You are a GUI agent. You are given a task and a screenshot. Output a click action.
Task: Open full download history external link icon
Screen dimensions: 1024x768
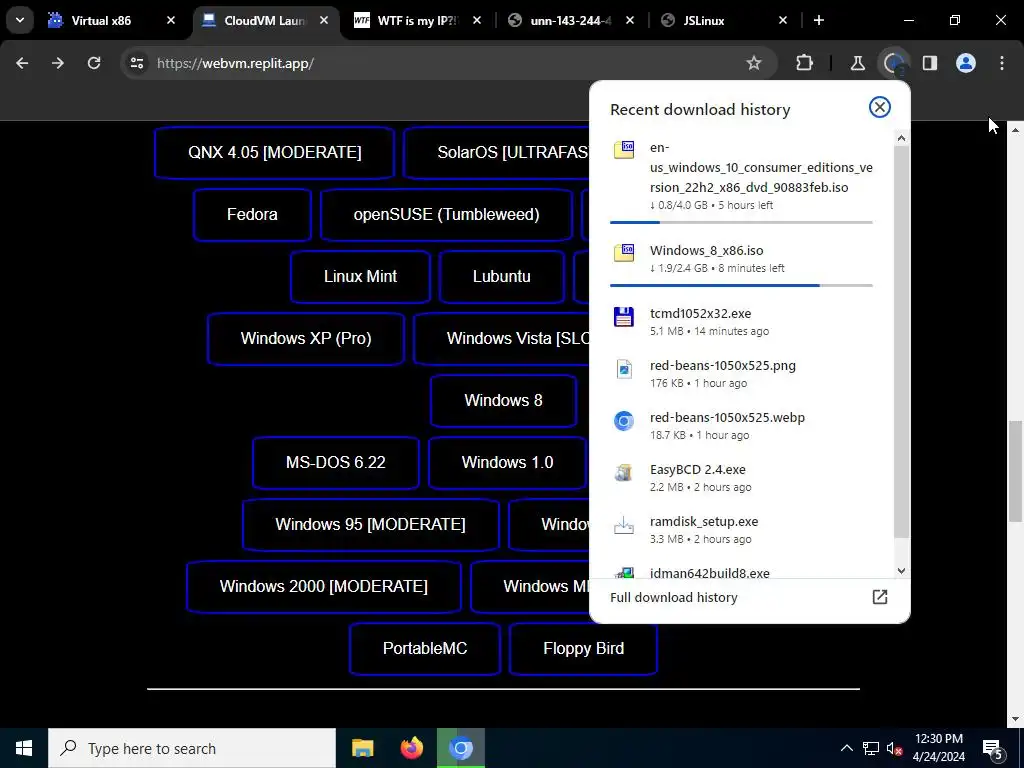880,597
